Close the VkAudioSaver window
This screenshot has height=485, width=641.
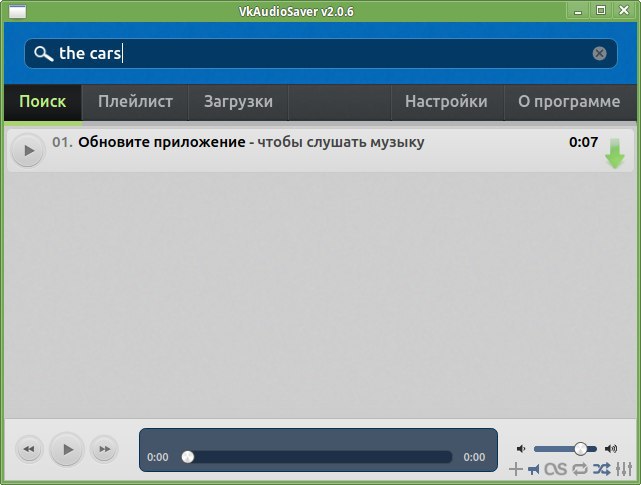click(x=624, y=11)
